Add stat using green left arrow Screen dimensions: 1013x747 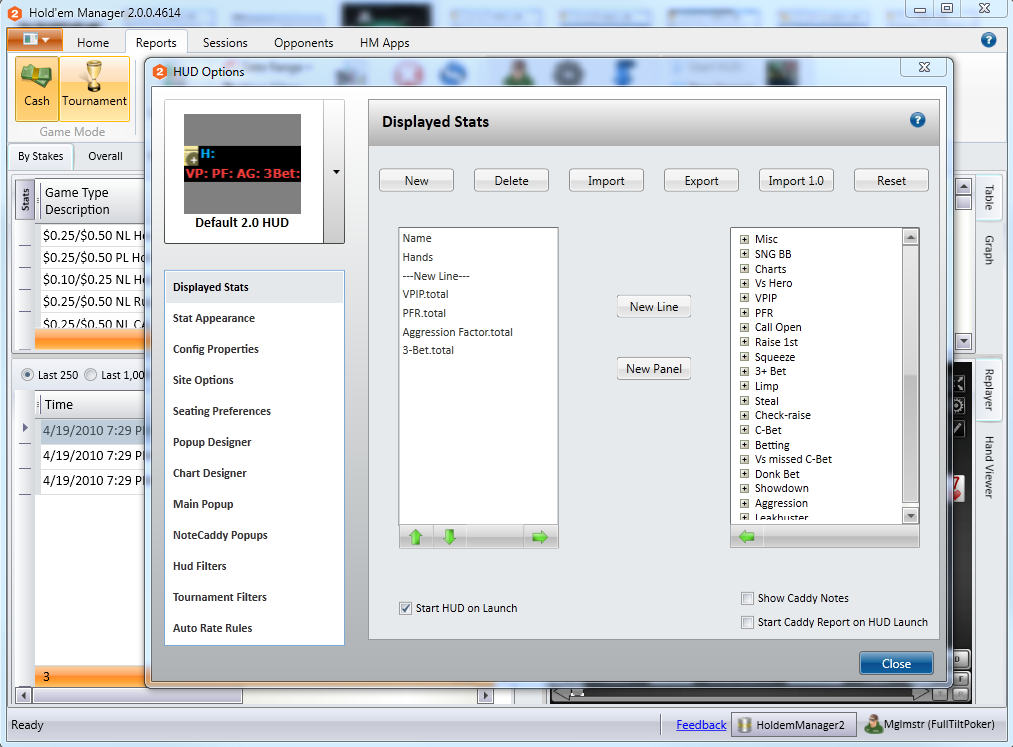click(747, 536)
